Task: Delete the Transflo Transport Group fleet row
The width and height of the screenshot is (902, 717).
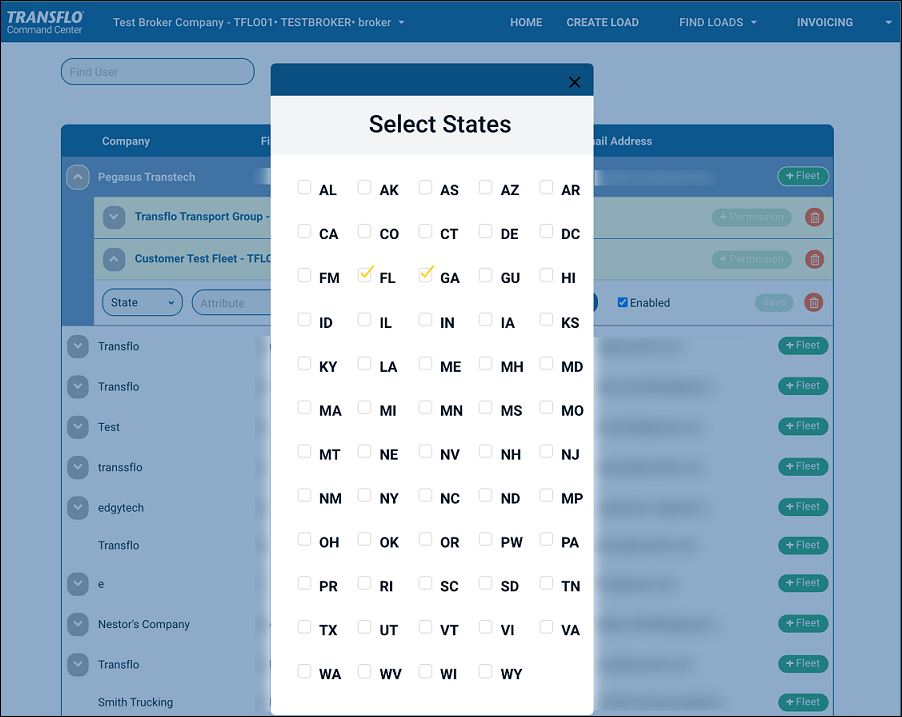Action: tap(814, 217)
